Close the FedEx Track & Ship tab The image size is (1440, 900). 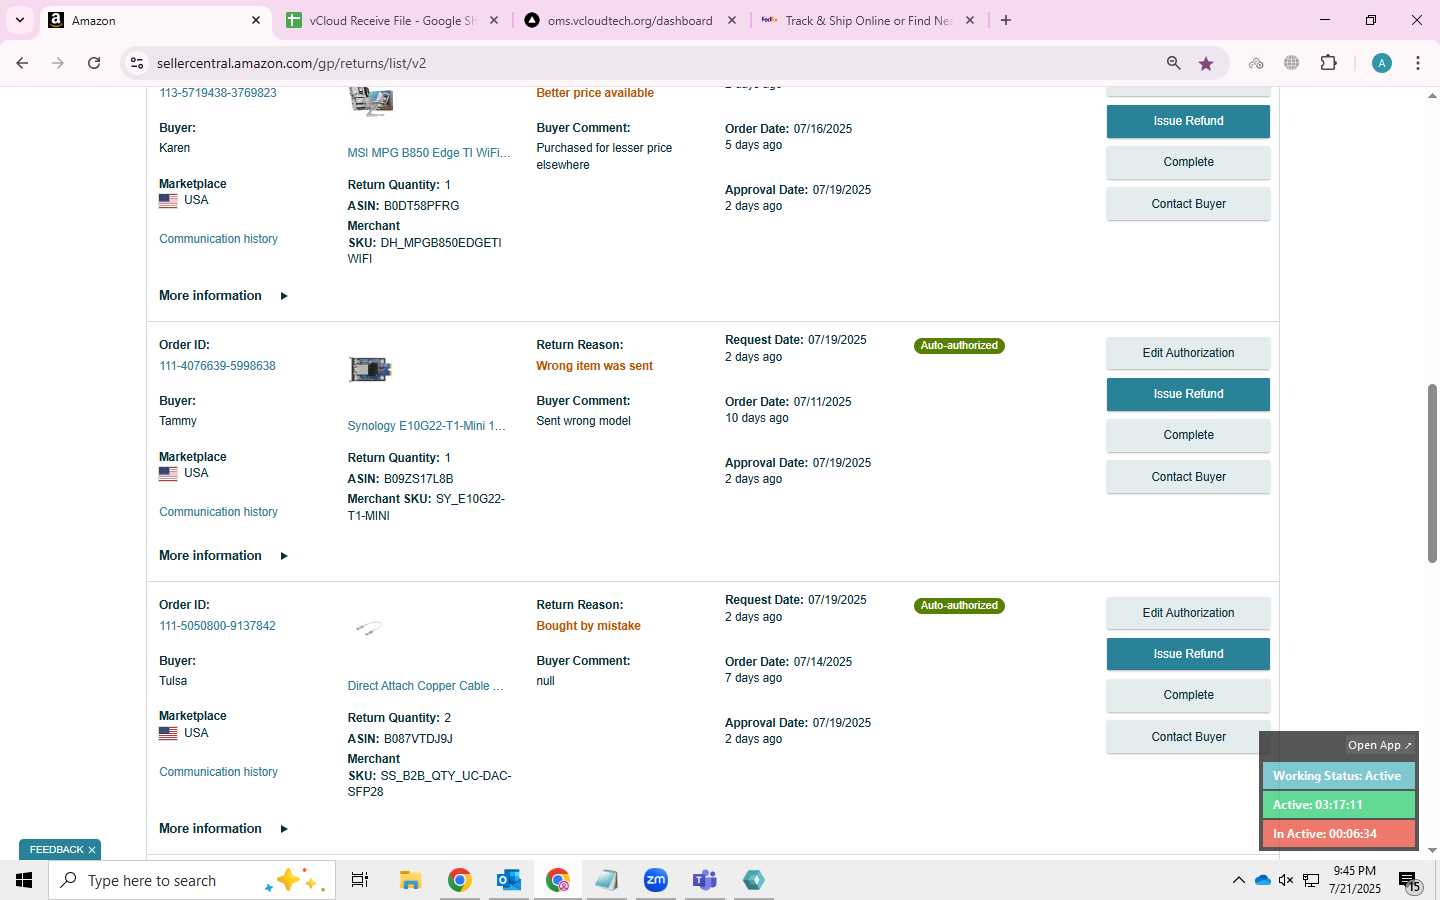(x=970, y=20)
